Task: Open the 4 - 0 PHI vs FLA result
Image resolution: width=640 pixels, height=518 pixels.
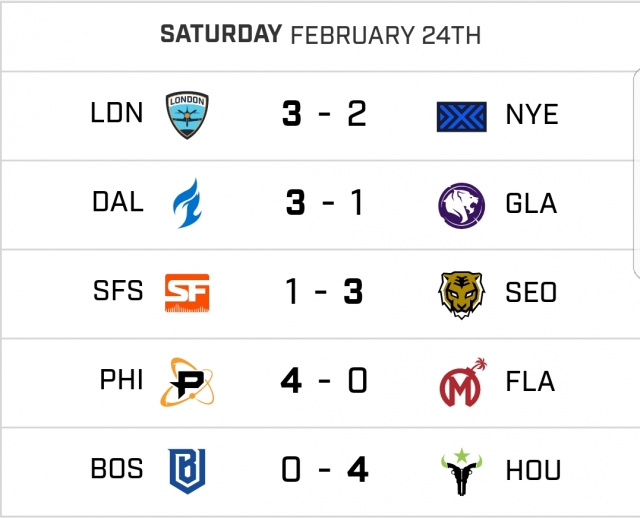Action: [324, 381]
